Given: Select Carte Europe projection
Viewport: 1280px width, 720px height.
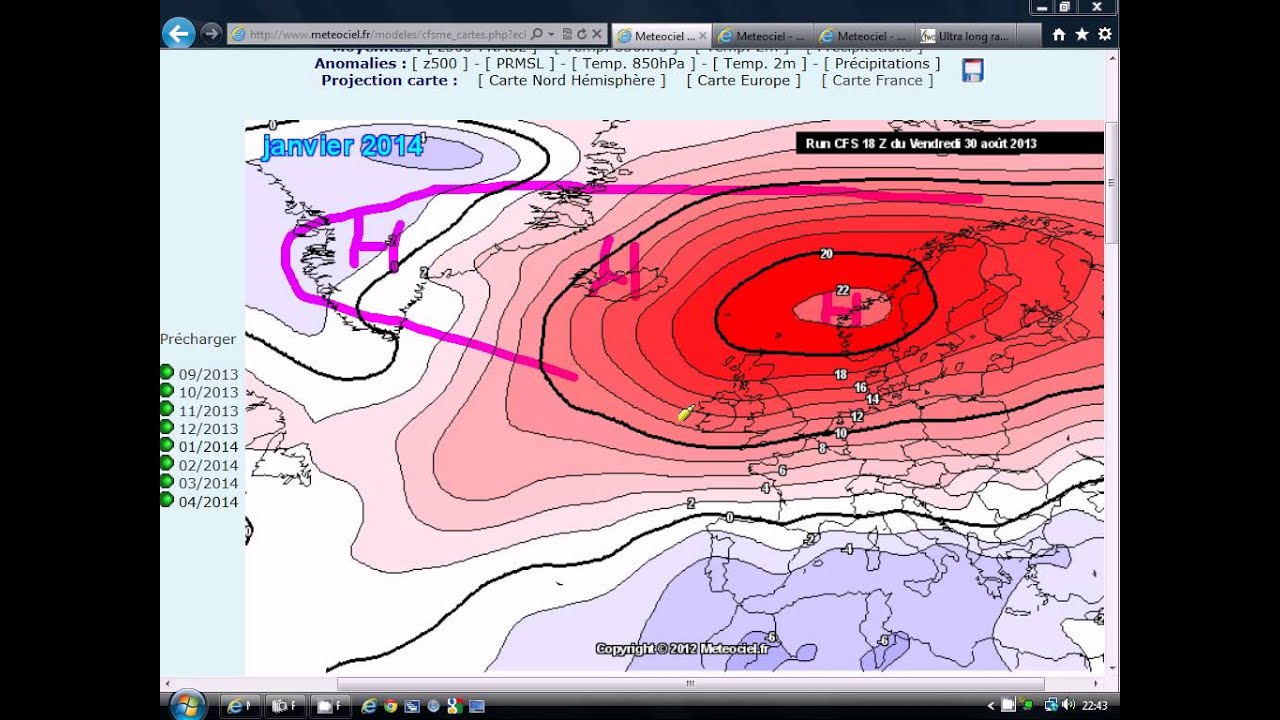Looking at the screenshot, I should (743, 80).
